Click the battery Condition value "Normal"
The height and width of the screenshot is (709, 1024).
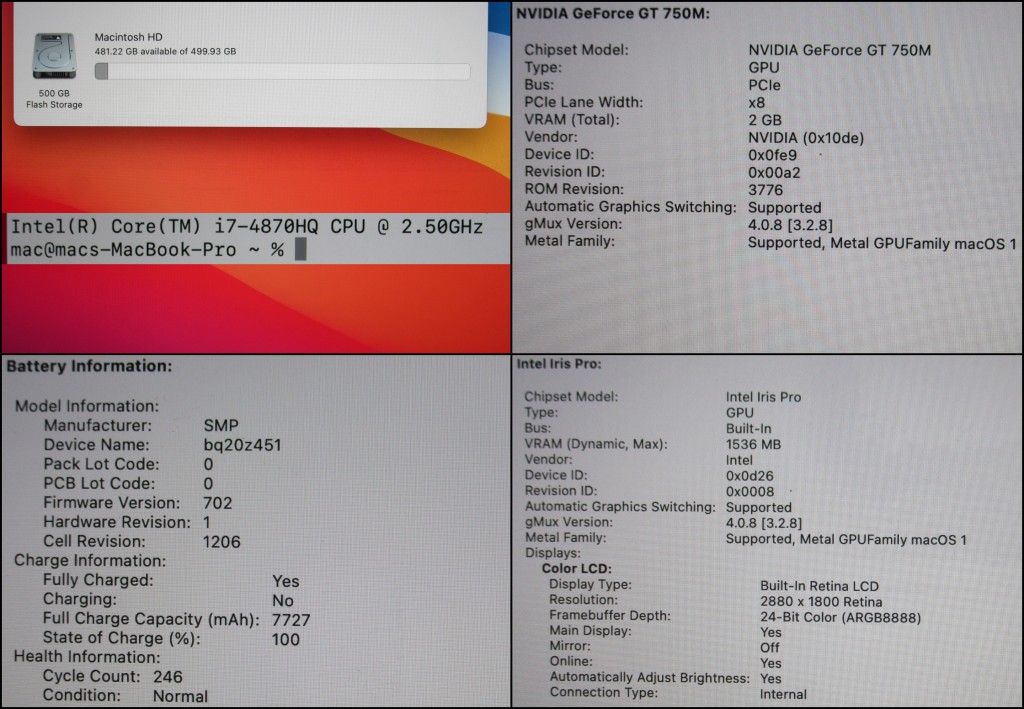point(180,697)
